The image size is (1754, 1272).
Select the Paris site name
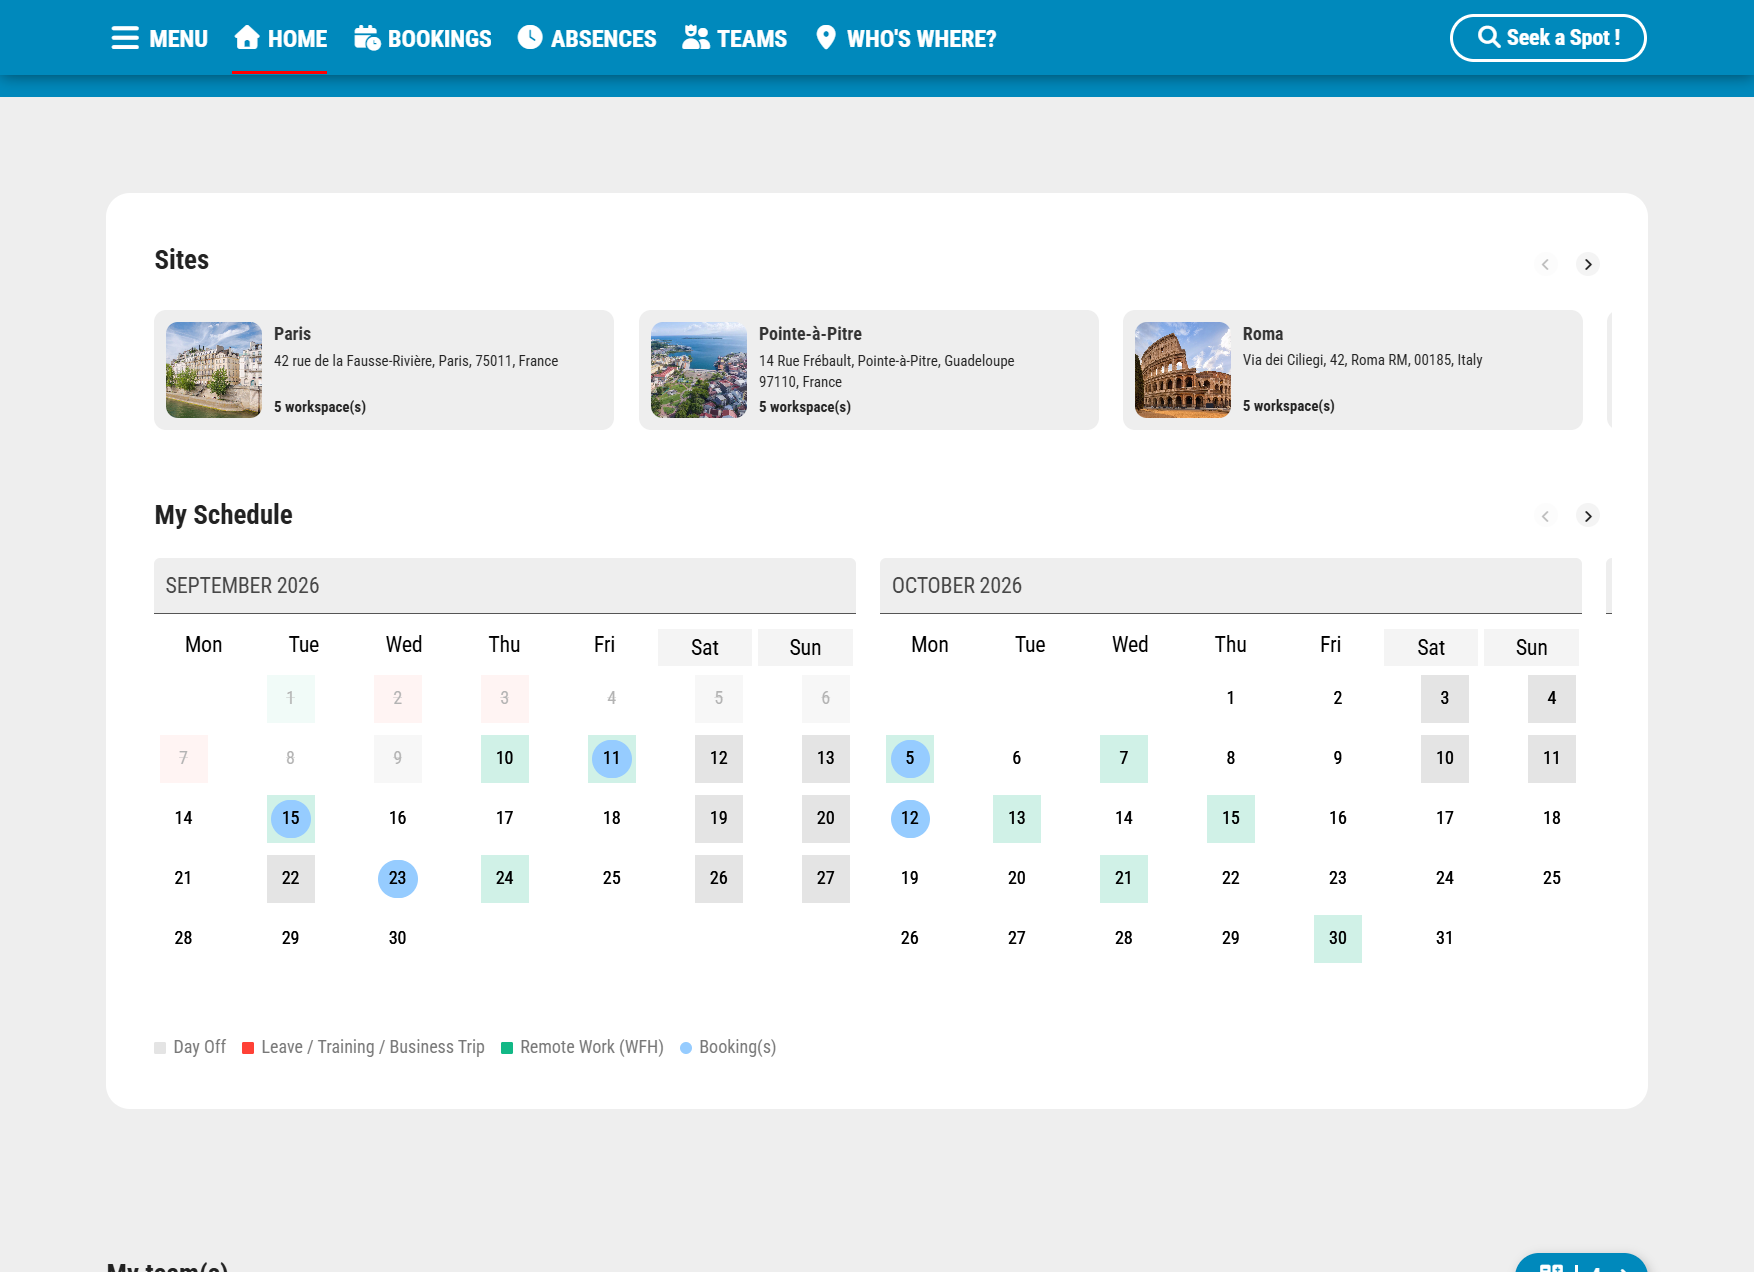pos(292,334)
